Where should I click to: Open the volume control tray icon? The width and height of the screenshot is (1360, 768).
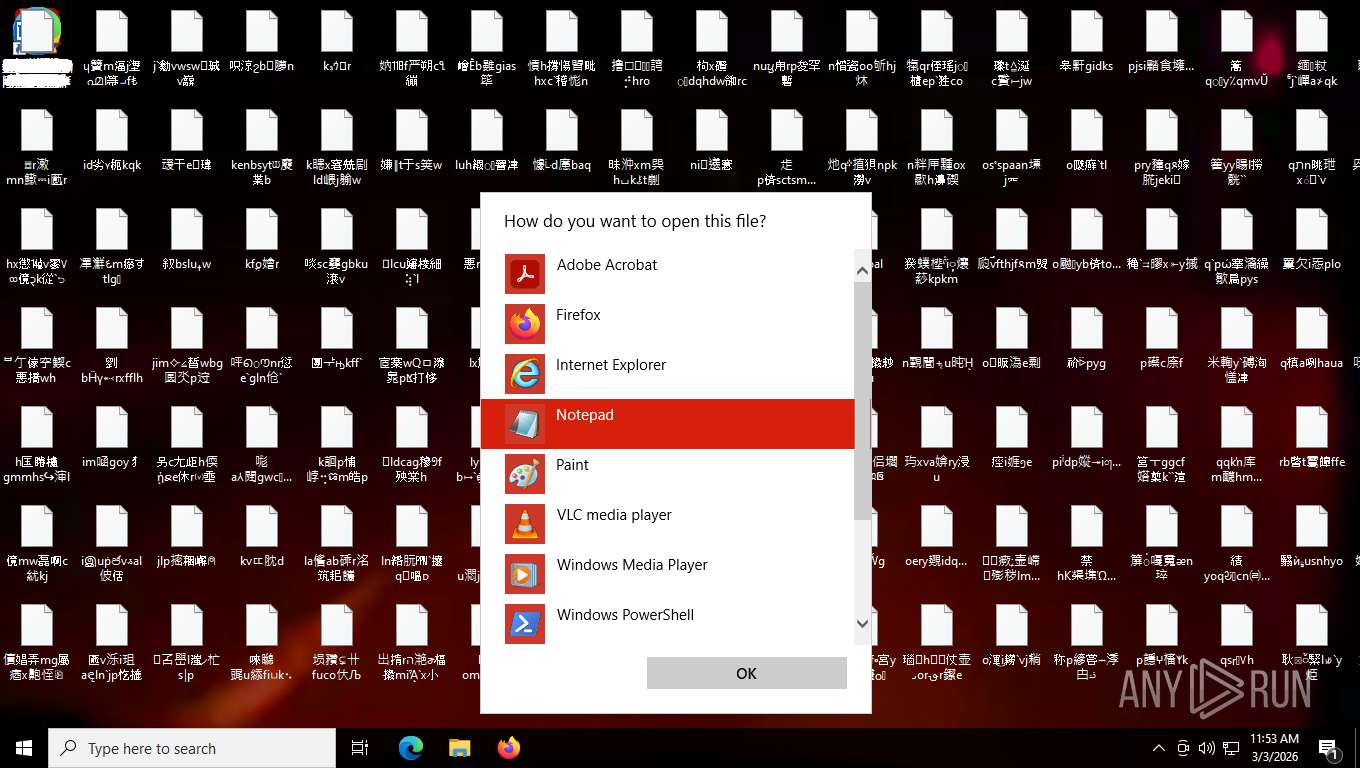tap(1206, 748)
